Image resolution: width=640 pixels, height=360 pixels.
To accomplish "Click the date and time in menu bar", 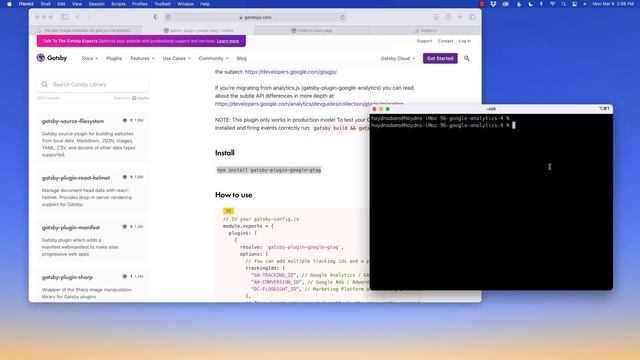I will 613,4.
